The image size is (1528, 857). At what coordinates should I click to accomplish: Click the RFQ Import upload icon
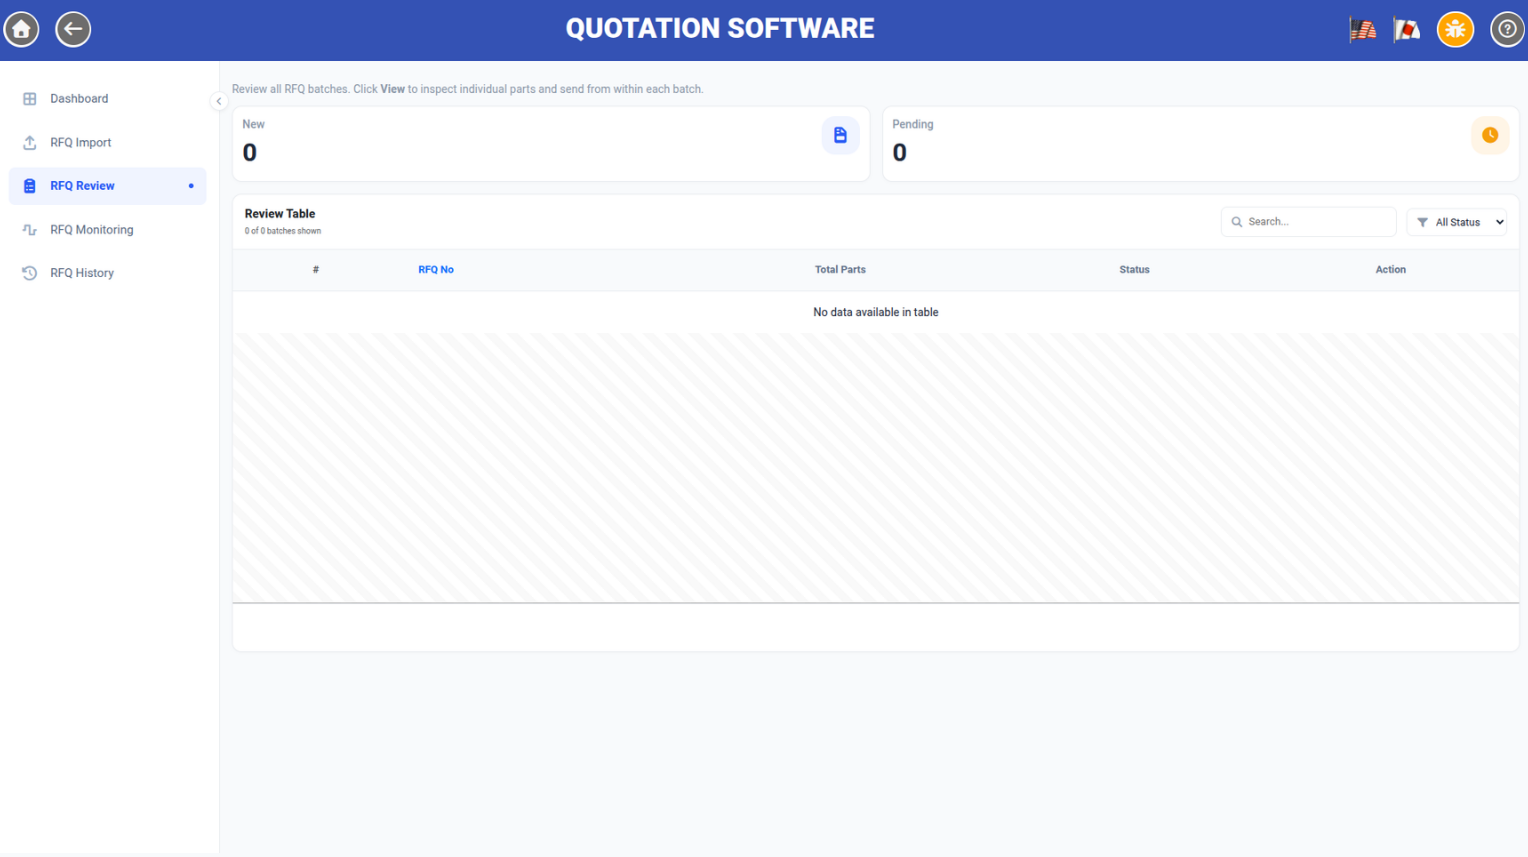[30, 143]
